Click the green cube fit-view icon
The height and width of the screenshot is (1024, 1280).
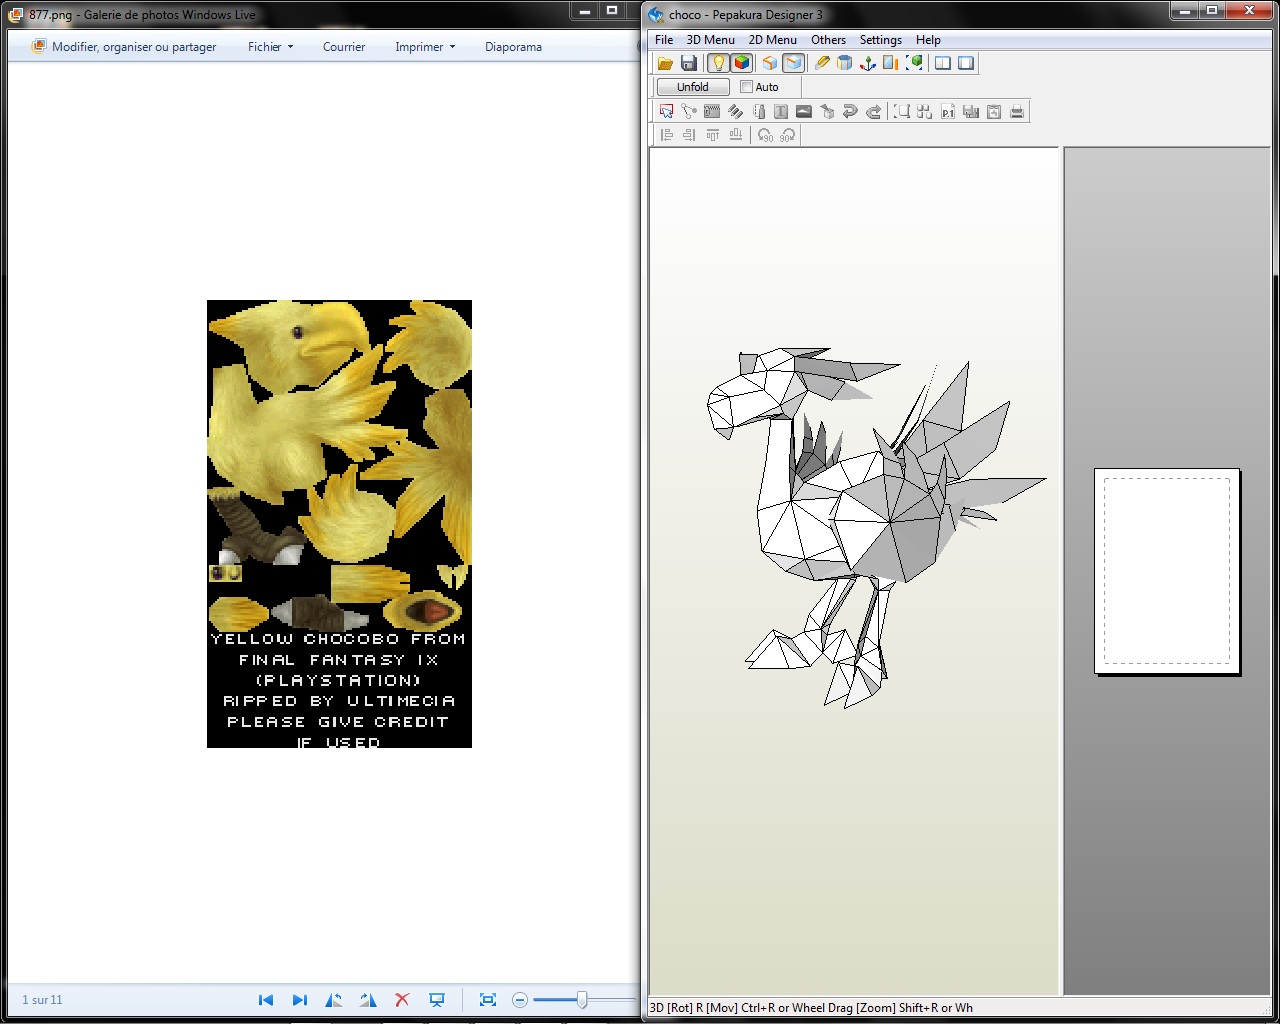pos(914,63)
